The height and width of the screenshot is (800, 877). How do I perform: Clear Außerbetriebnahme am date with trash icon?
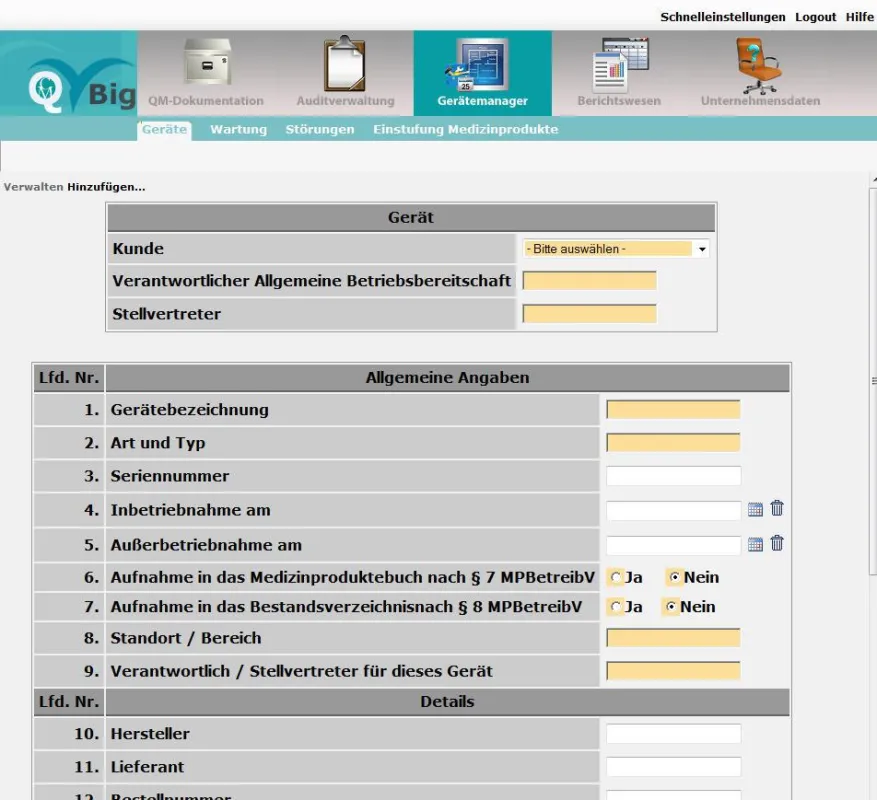777,543
